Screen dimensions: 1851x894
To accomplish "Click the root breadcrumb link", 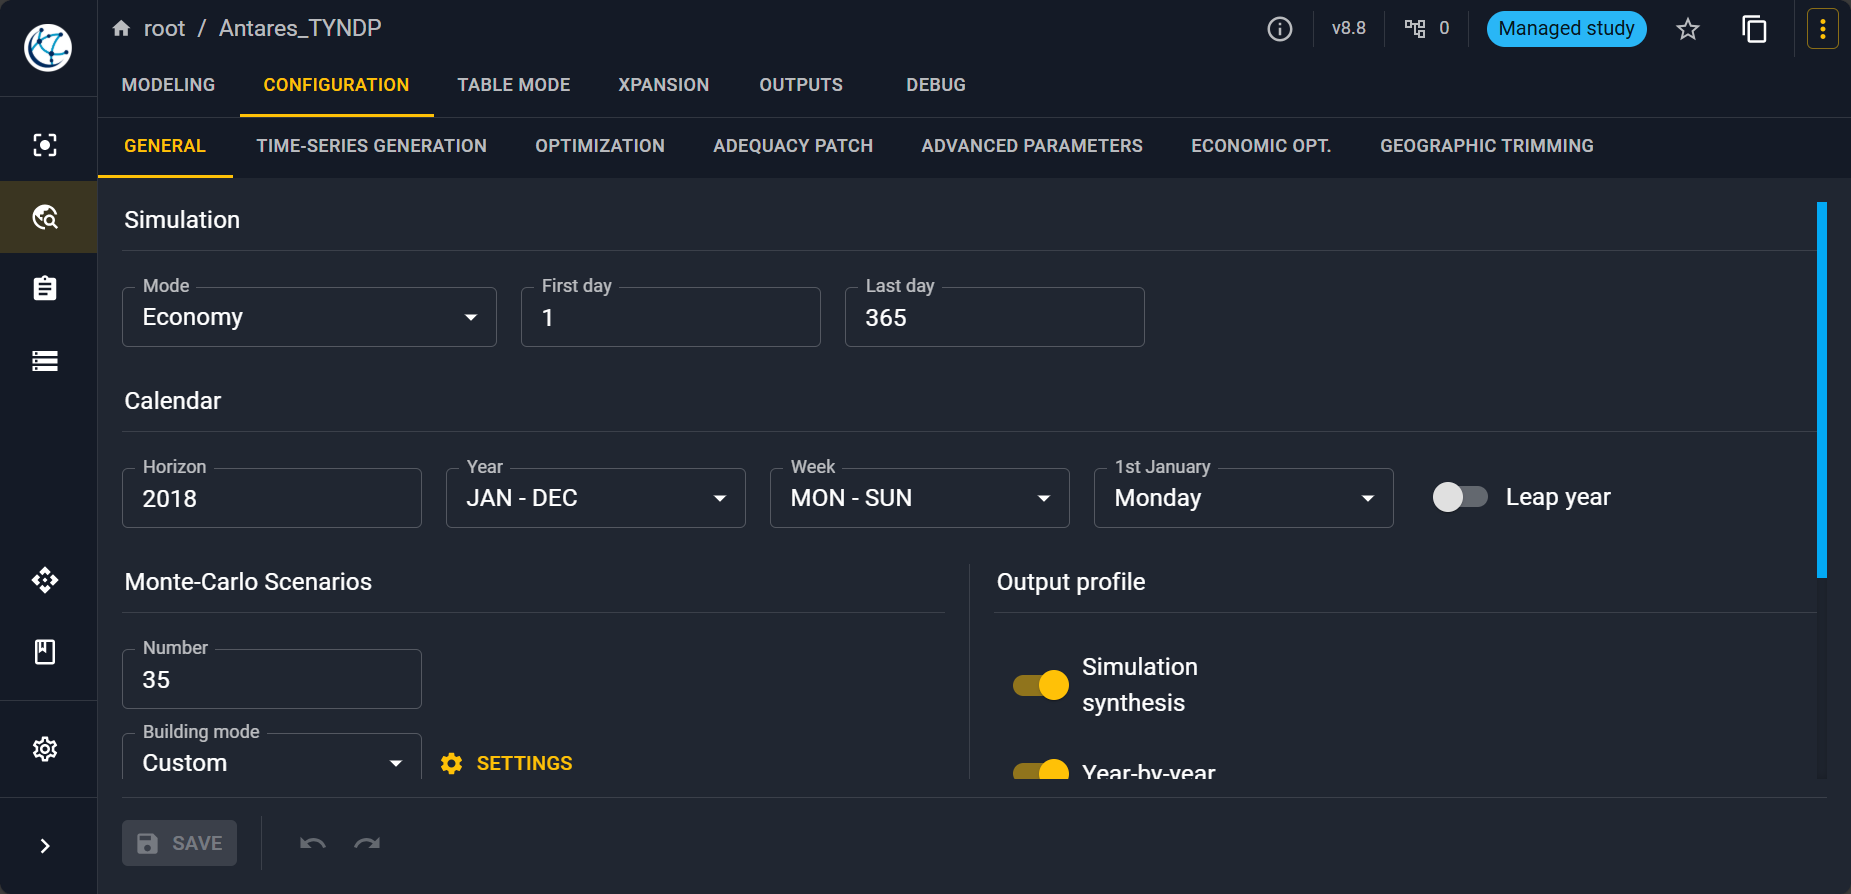I will (164, 28).
